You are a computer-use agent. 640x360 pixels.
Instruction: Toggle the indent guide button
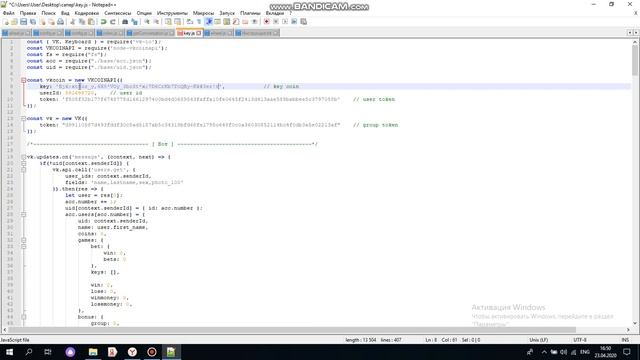pos(209,22)
